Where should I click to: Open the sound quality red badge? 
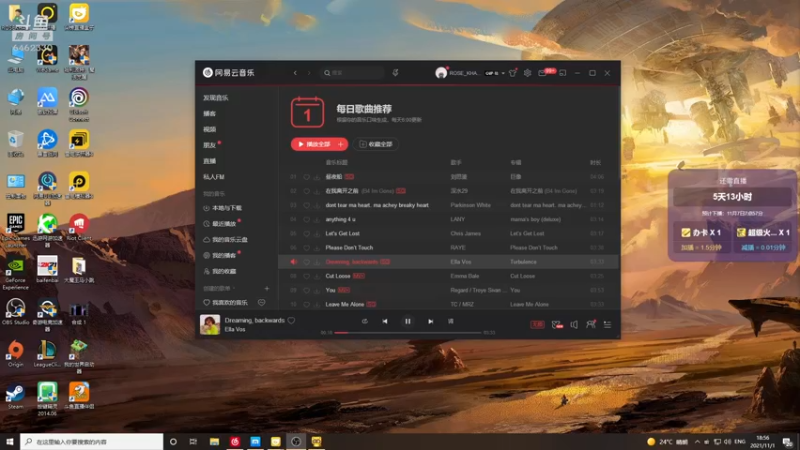(537, 324)
